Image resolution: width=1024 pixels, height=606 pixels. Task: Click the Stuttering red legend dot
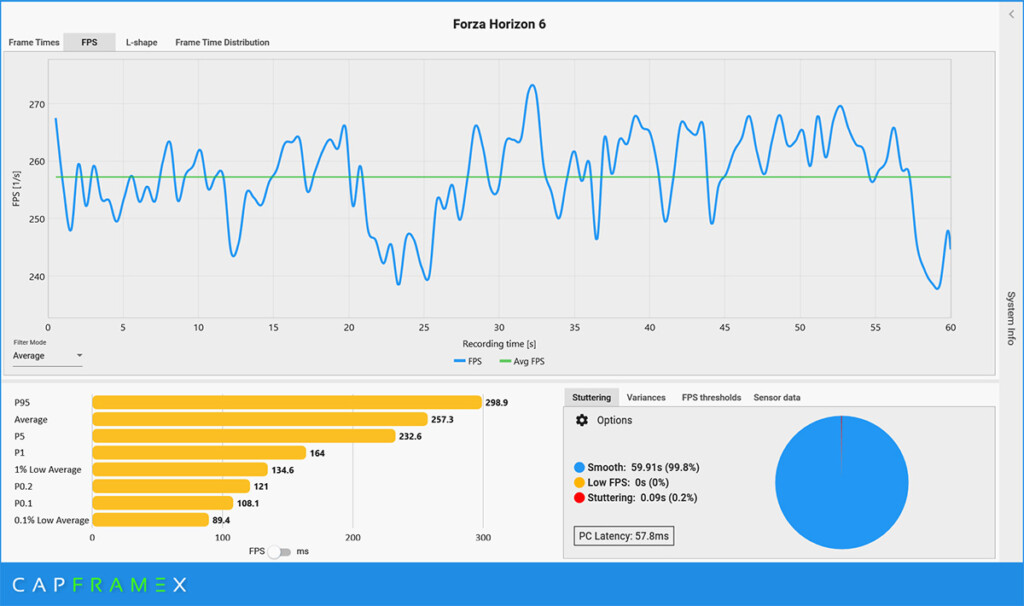pos(579,498)
